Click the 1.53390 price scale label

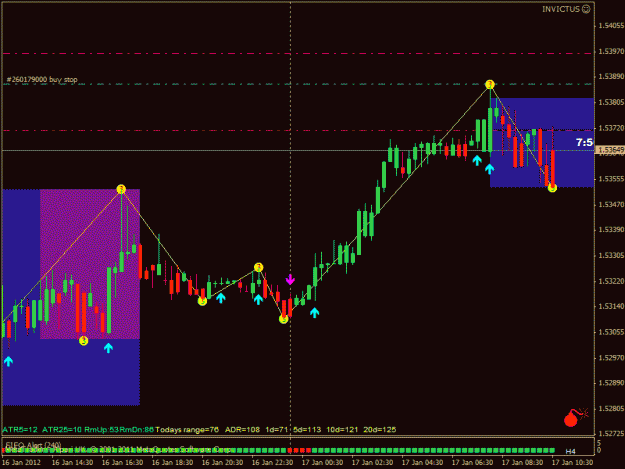[x=611, y=230]
